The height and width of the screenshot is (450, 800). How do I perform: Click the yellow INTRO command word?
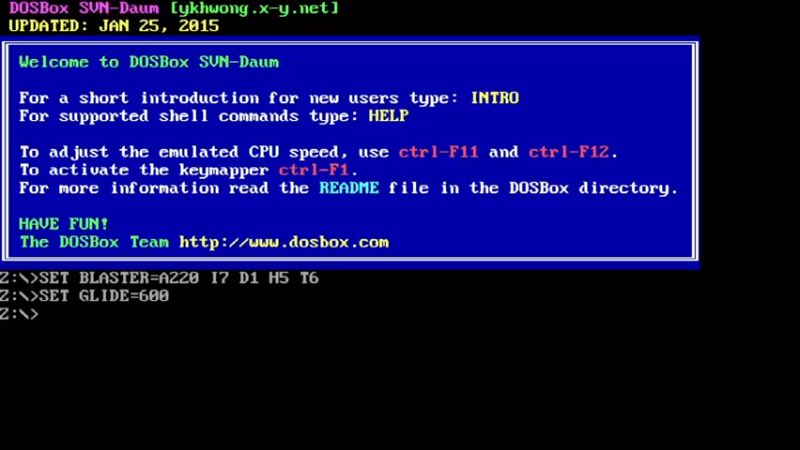494,98
